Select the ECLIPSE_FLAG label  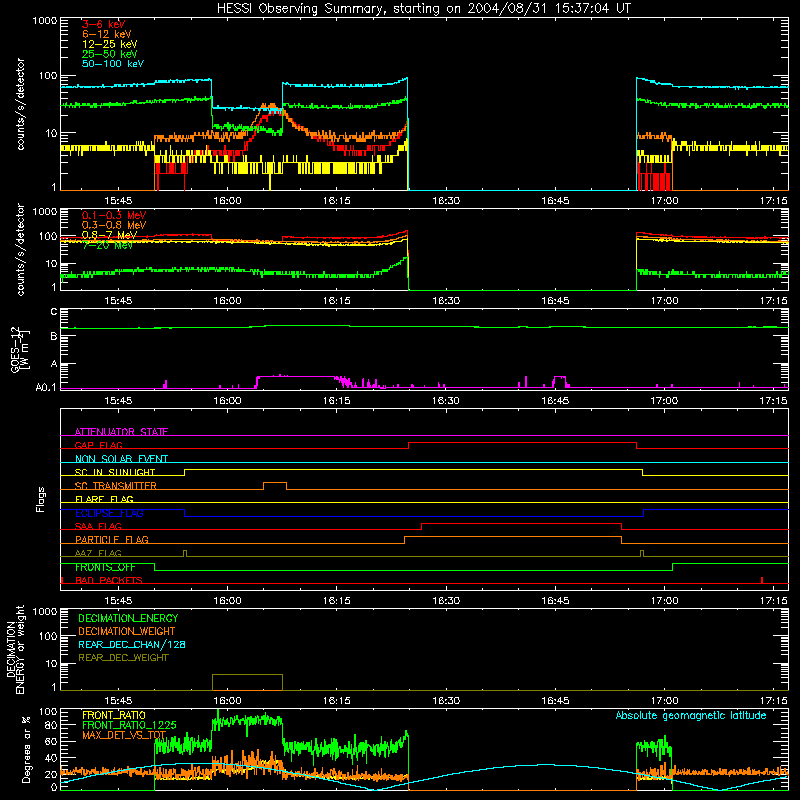point(109,513)
